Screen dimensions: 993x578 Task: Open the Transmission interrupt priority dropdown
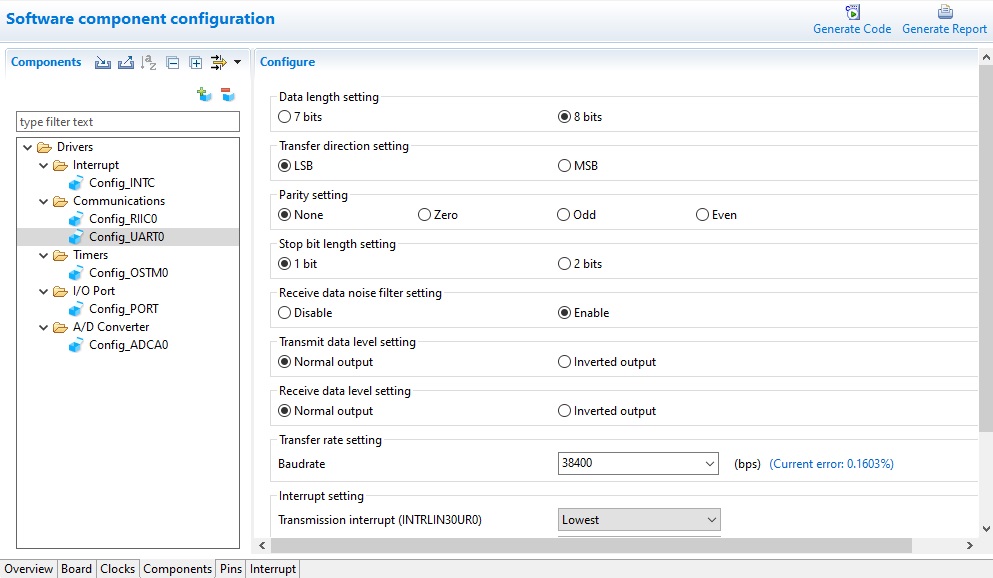[x=711, y=520]
